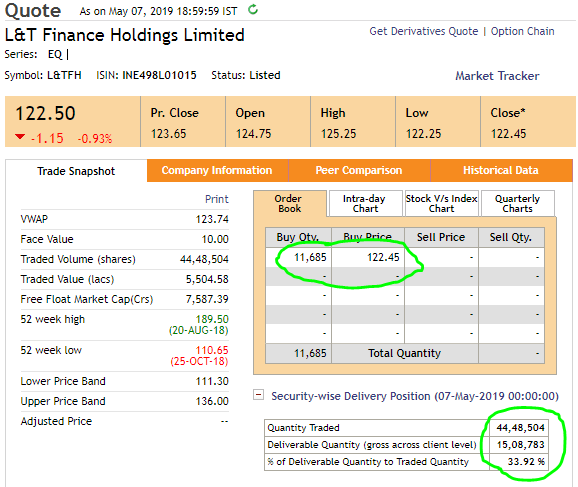This screenshot has width=578, height=487.
Task: Click the VWAP value 123.74
Action: coord(212,219)
